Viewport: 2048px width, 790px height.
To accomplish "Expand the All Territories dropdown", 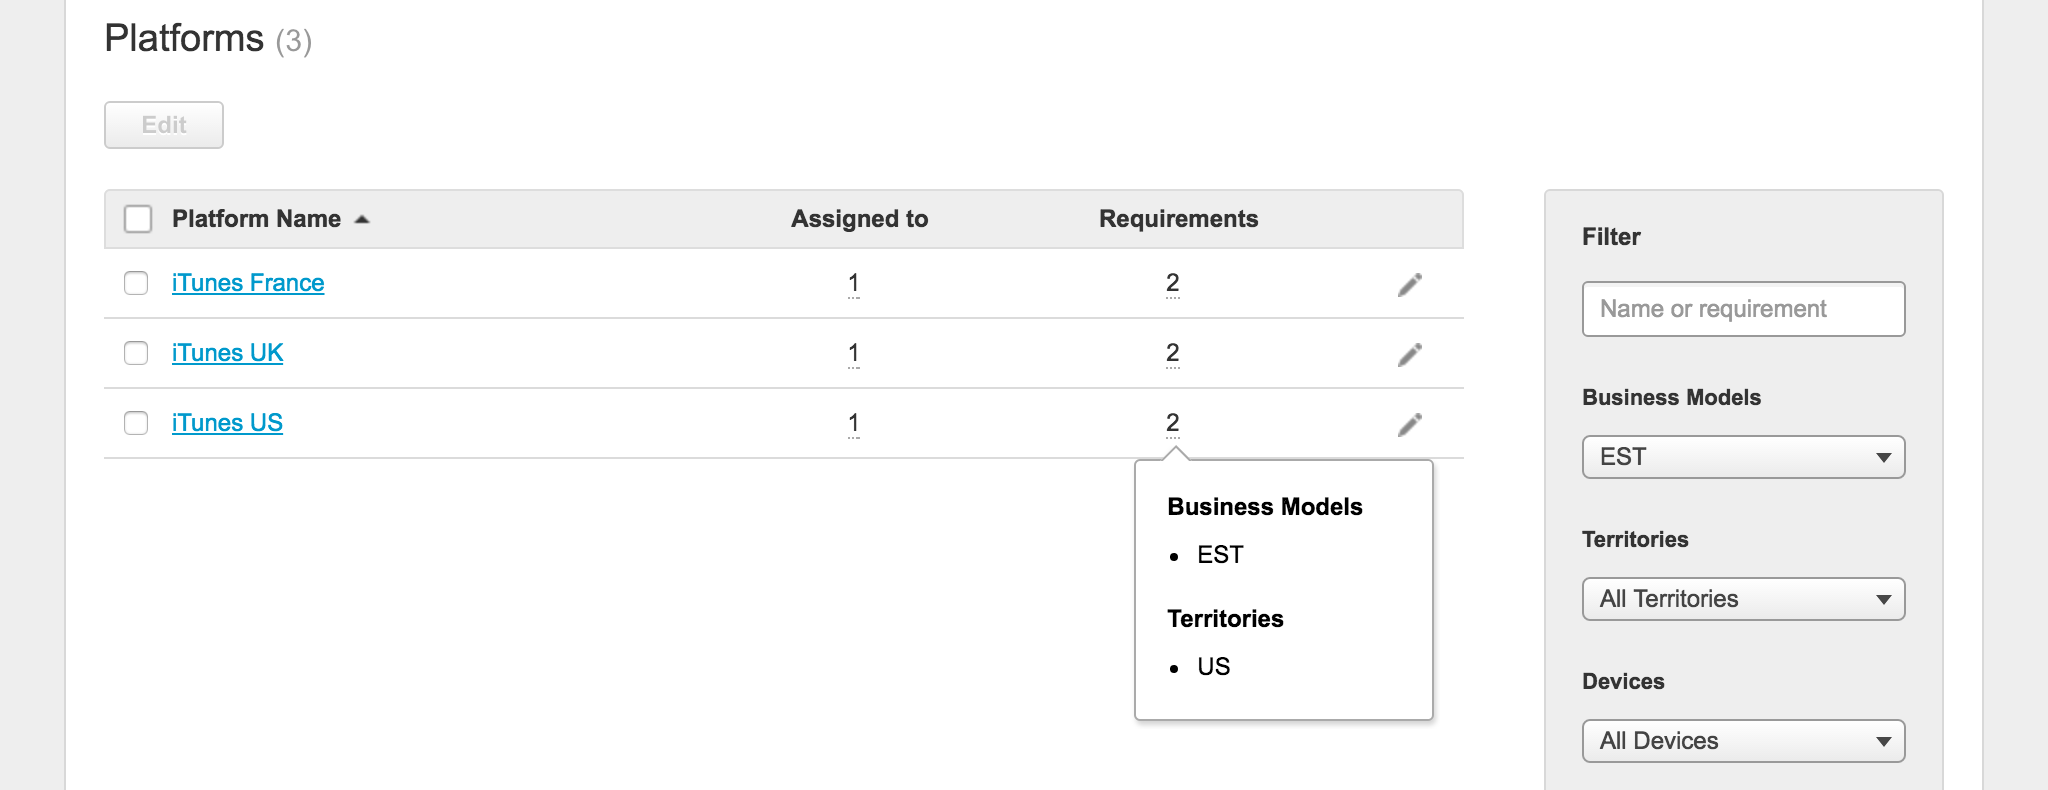I will pos(1743,599).
